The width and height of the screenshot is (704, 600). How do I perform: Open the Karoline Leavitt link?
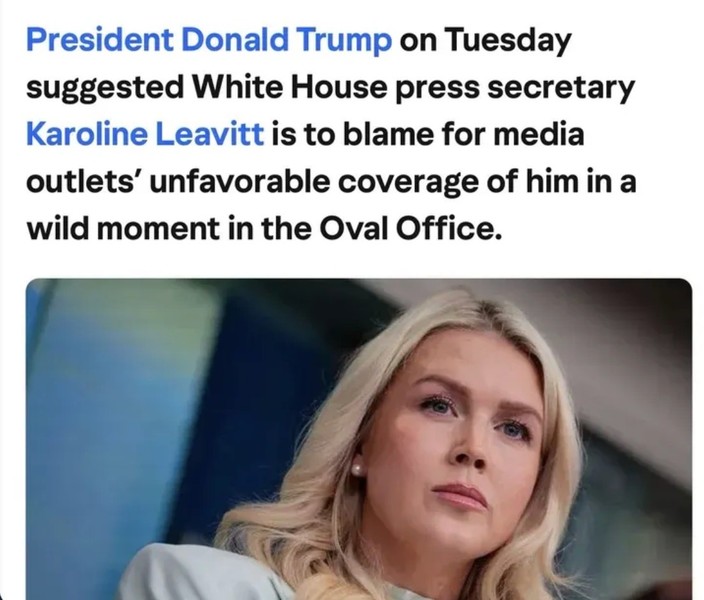click(145, 134)
